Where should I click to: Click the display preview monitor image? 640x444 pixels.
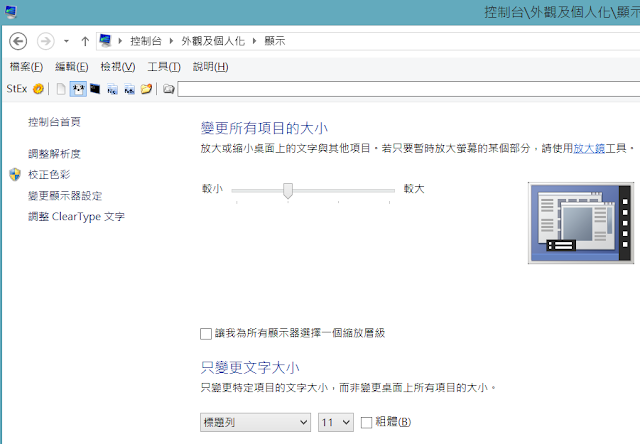[x=582, y=222]
